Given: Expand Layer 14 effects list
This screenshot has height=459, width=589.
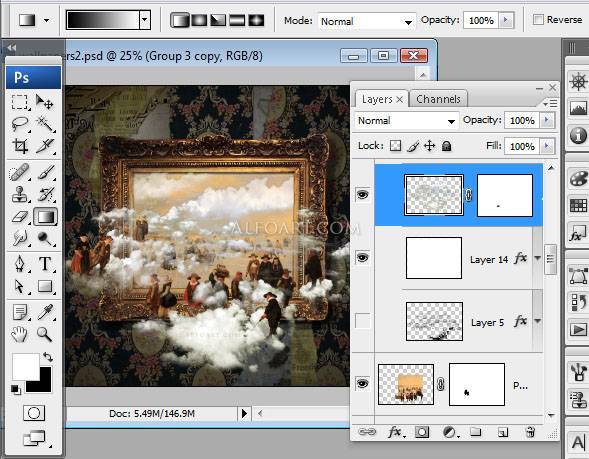Looking at the screenshot, I should 538,258.
